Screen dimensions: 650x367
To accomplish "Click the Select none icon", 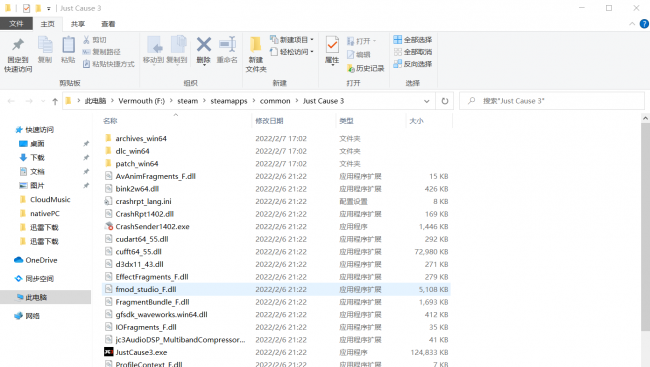I will click(x=398, y=52).
